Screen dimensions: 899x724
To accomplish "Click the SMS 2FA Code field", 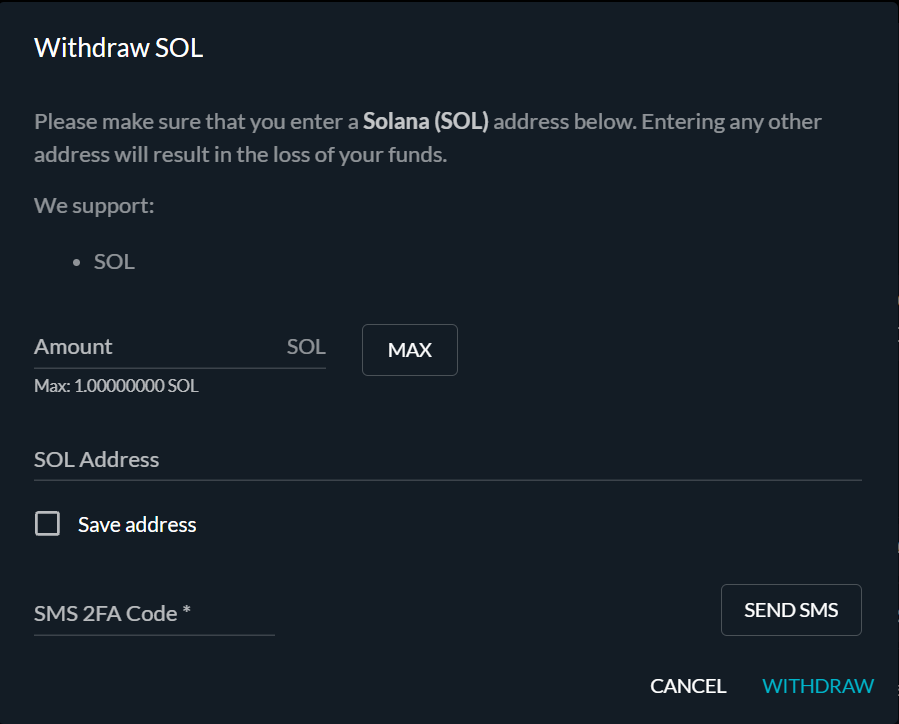I will [x=154, y=614].
